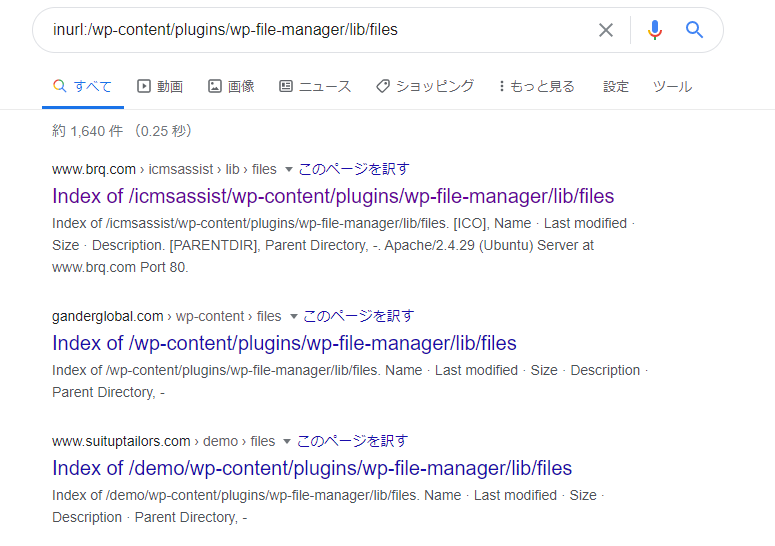Expand the もっと見る menu
This screenshot has width=775, height=546.
(537, 86)
